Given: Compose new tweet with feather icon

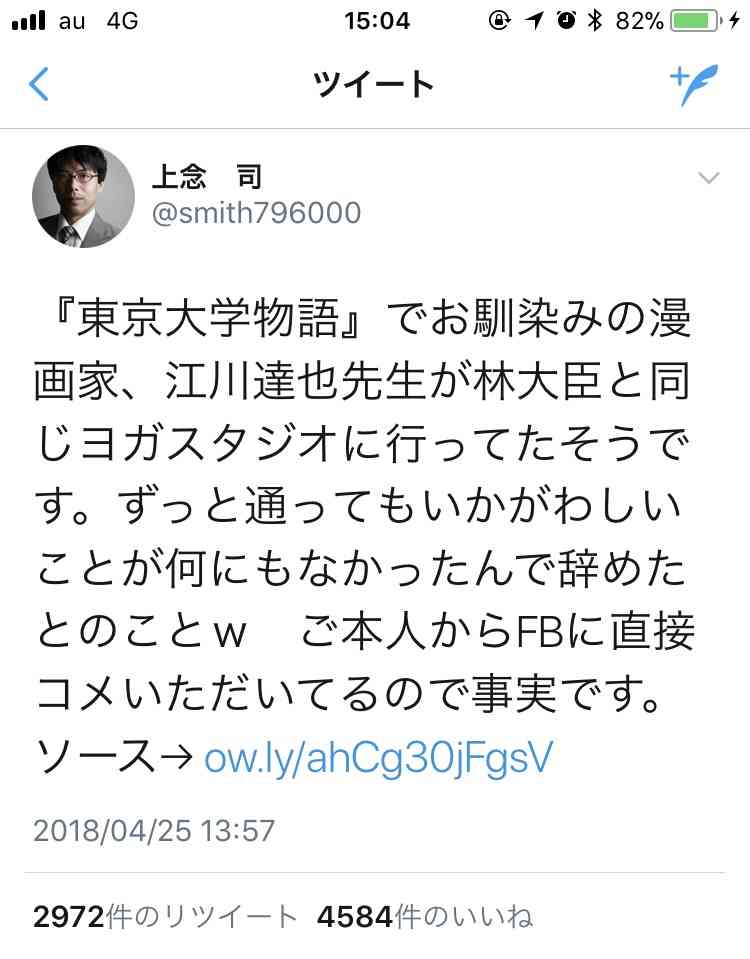Looking at the screenshot, I should coord(694,84).
